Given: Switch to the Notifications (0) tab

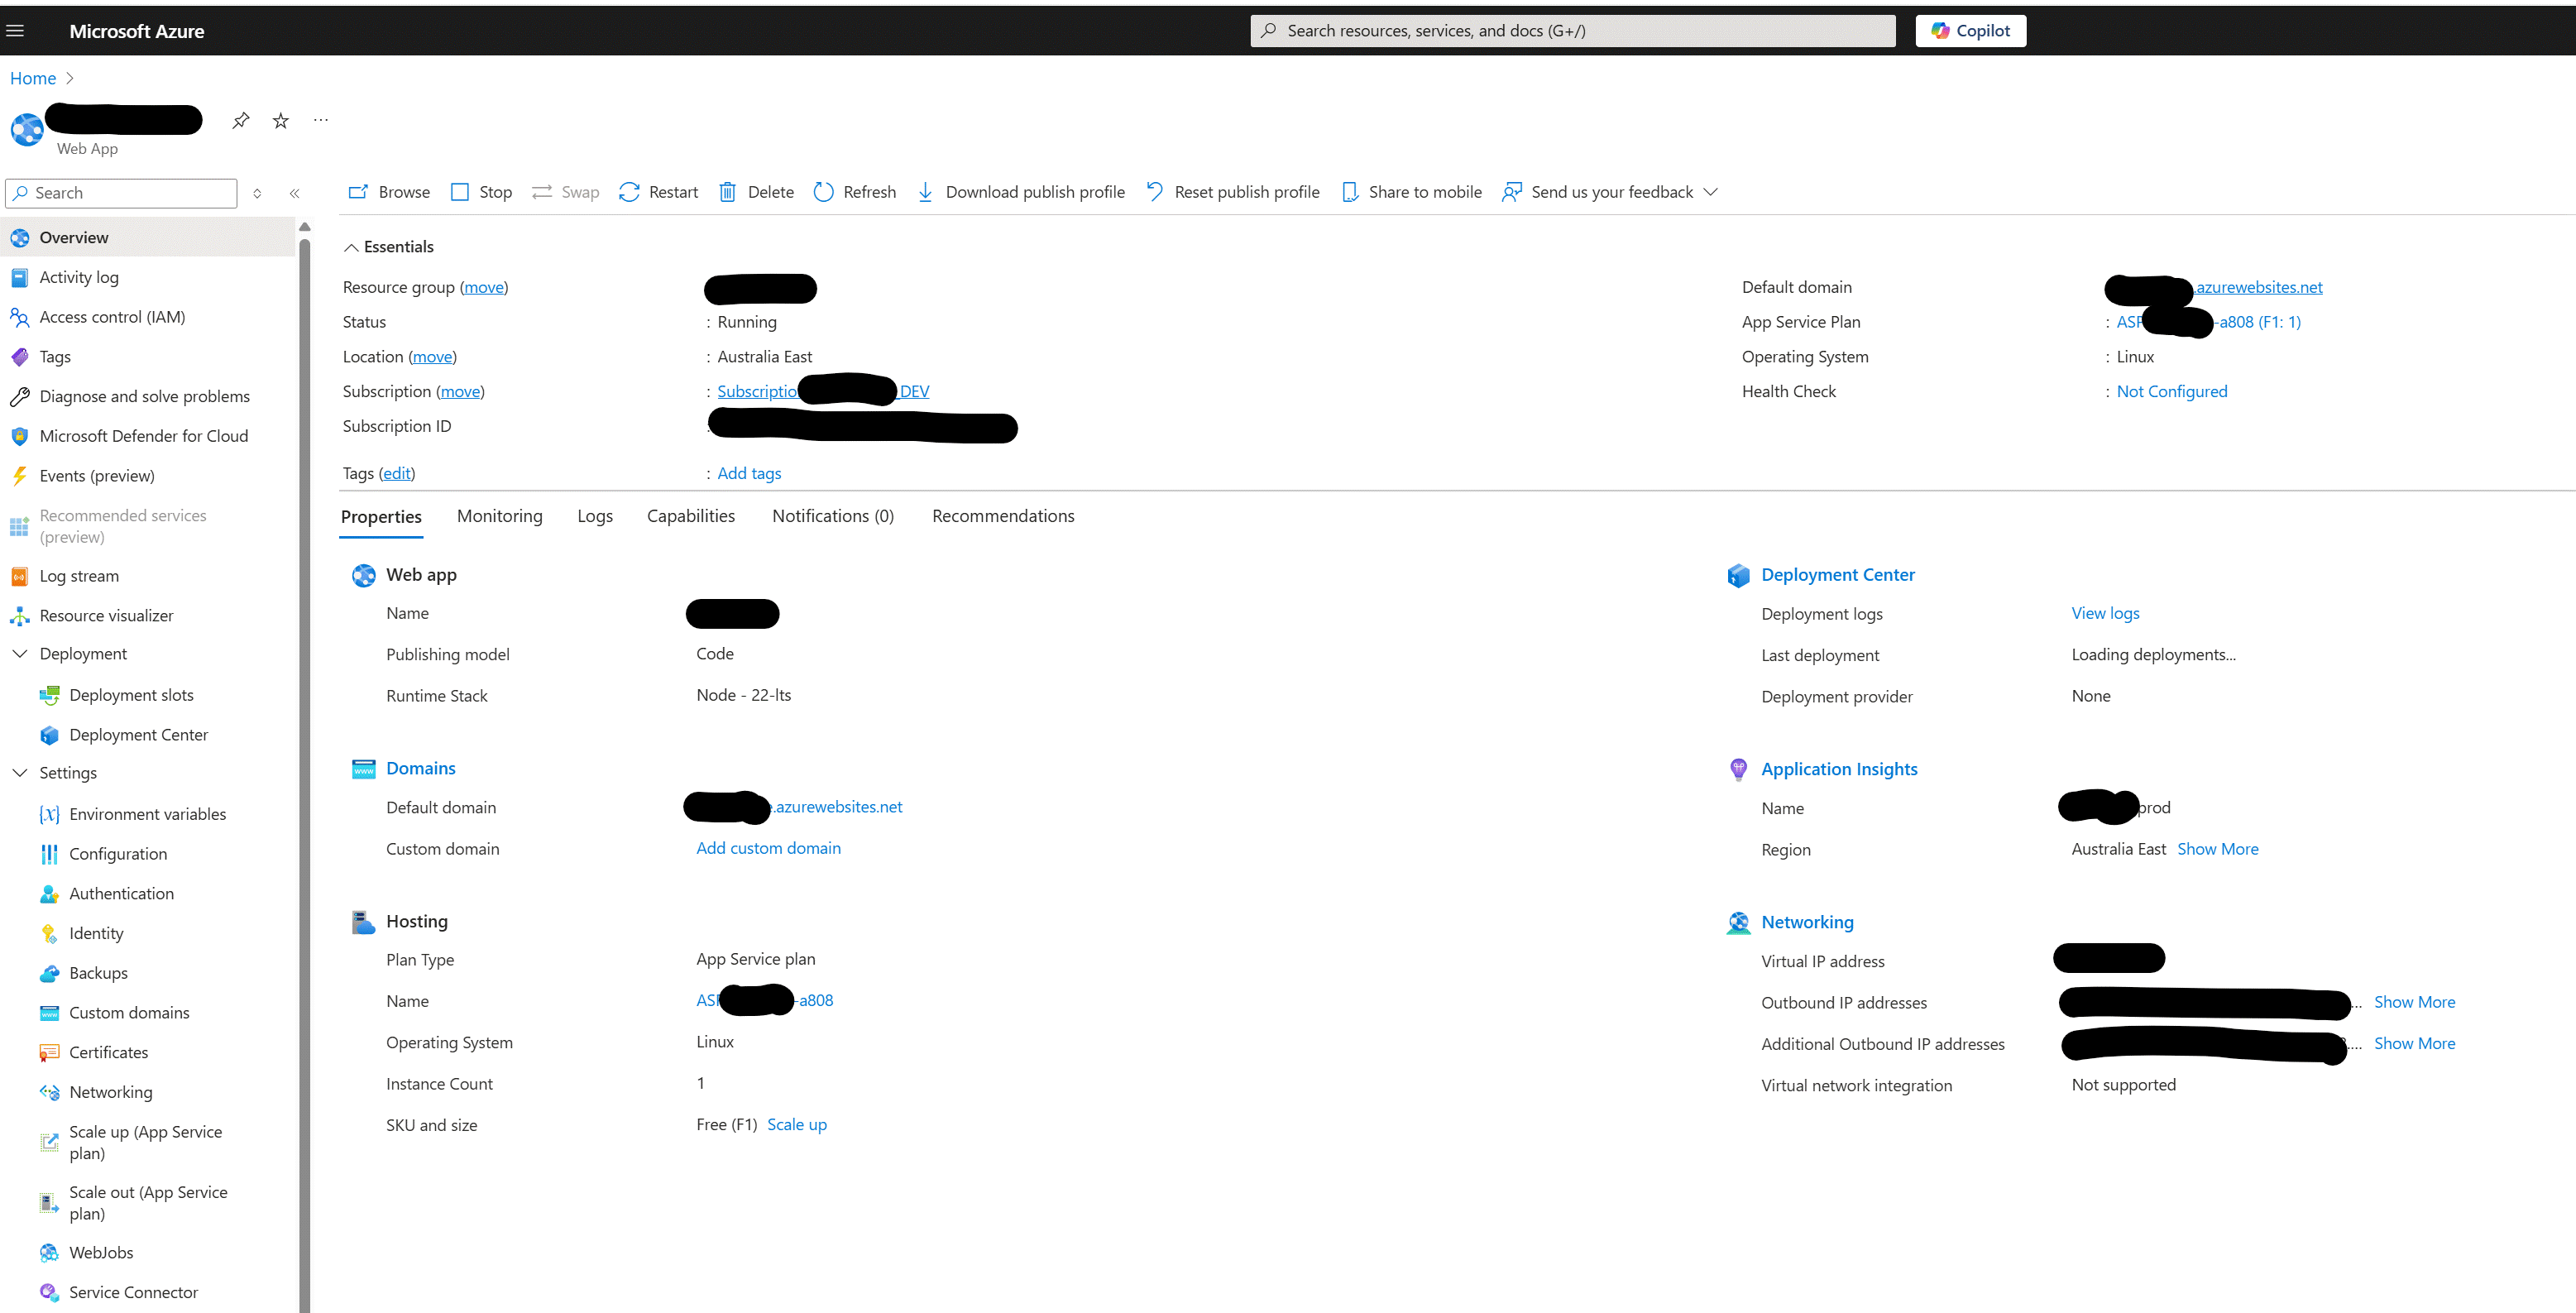Looking at the screenshot, I should tap(833, 516).
